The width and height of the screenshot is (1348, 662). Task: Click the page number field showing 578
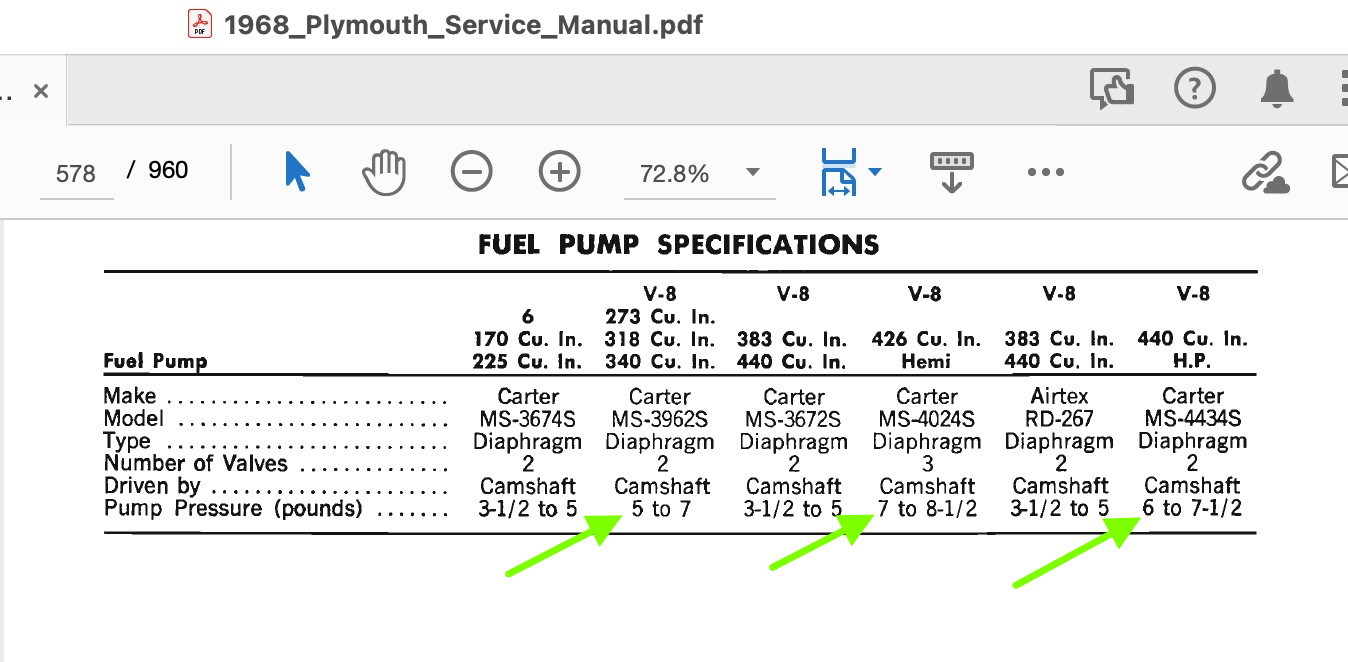76,174
